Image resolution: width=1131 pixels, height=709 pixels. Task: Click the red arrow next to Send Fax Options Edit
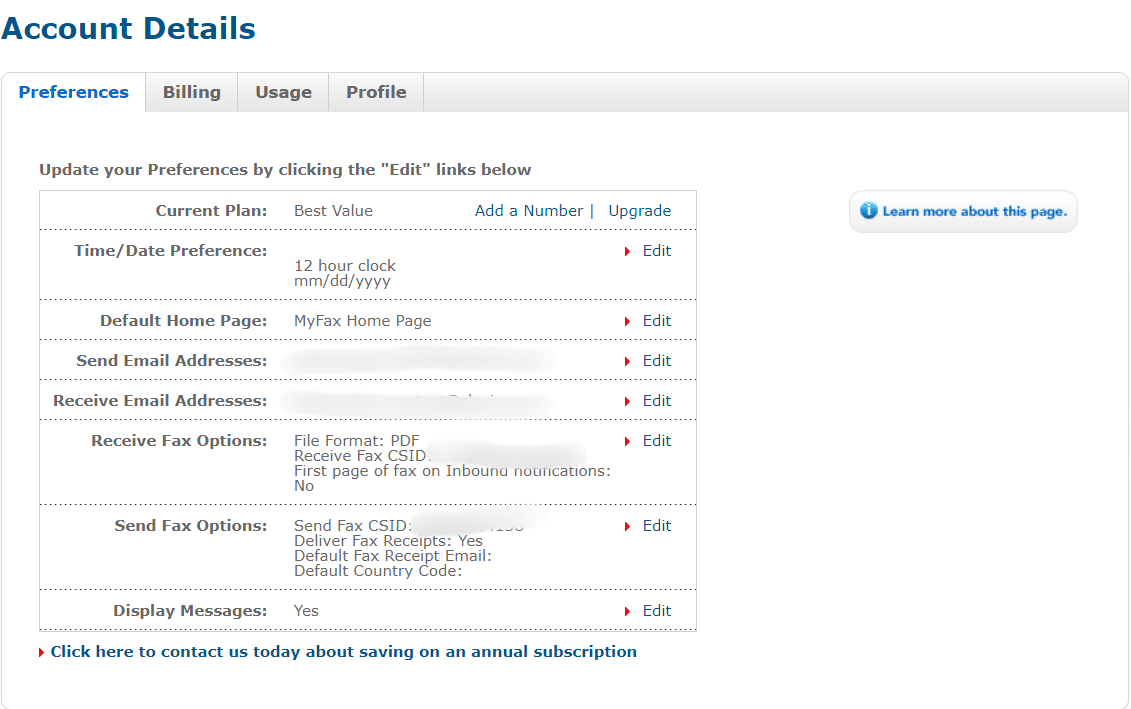click(628, 525)
